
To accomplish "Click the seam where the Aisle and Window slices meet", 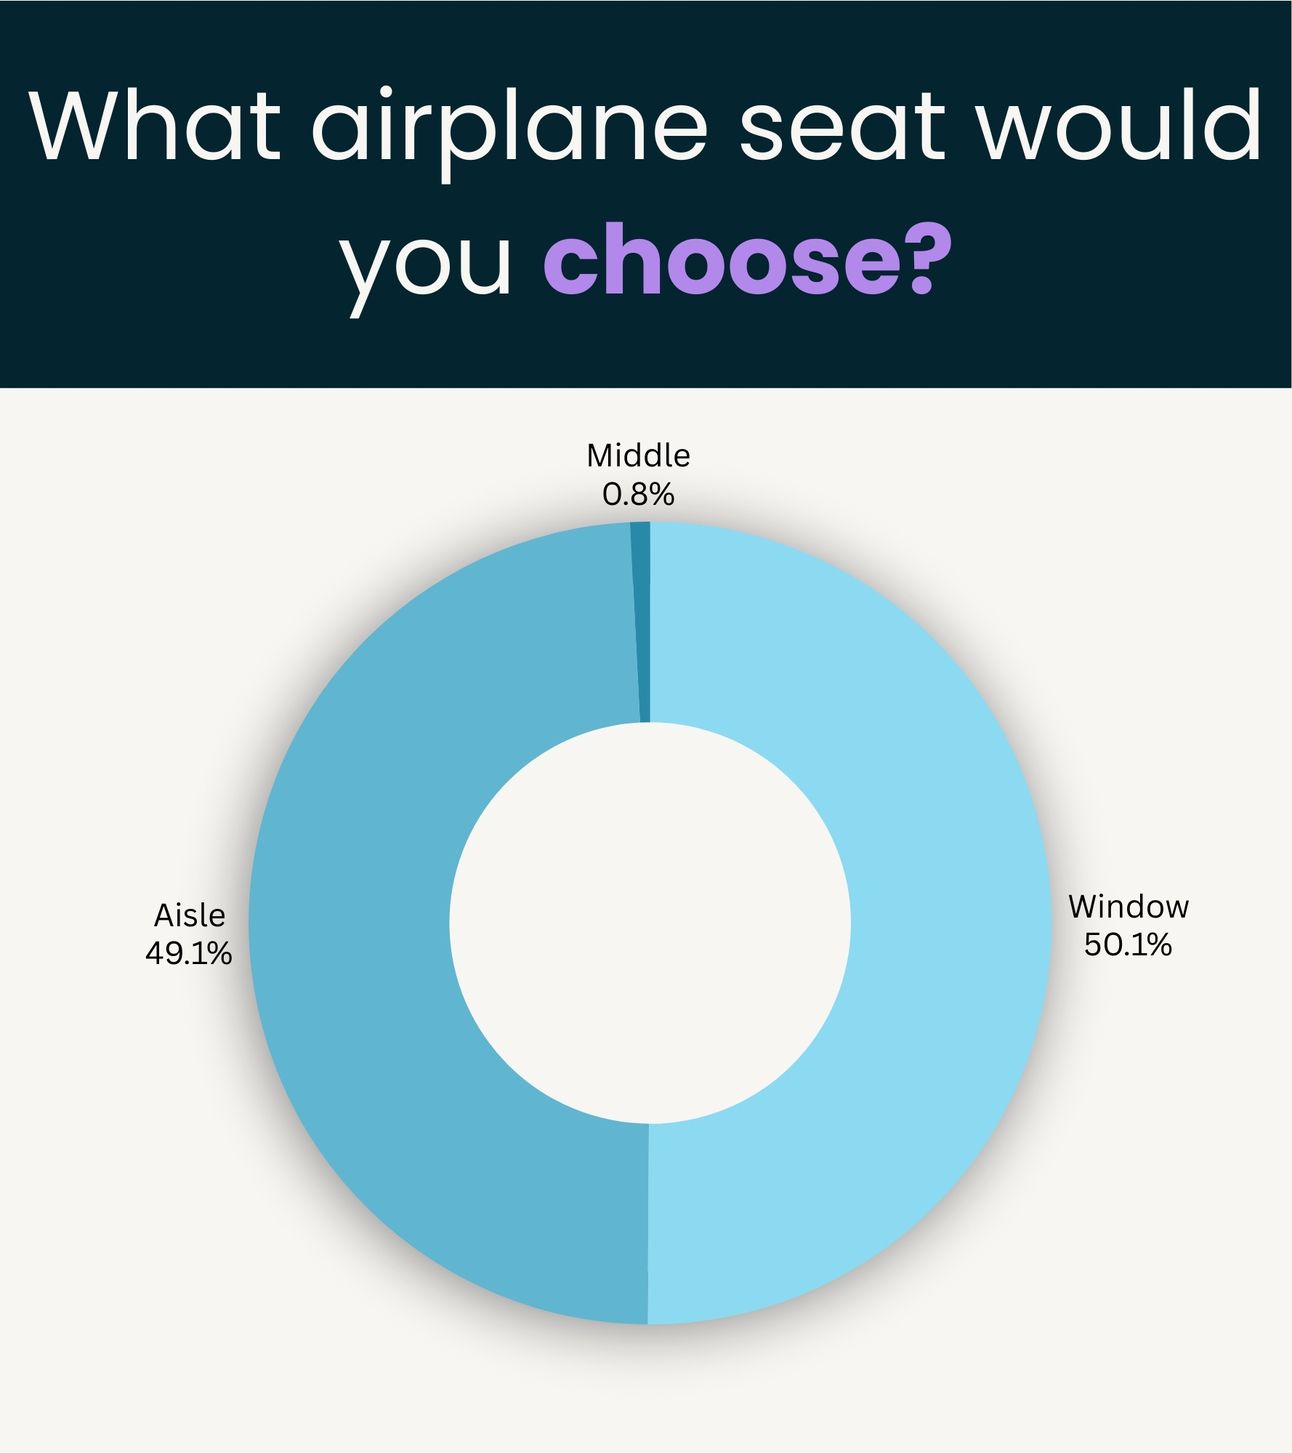I will 648,1224.
